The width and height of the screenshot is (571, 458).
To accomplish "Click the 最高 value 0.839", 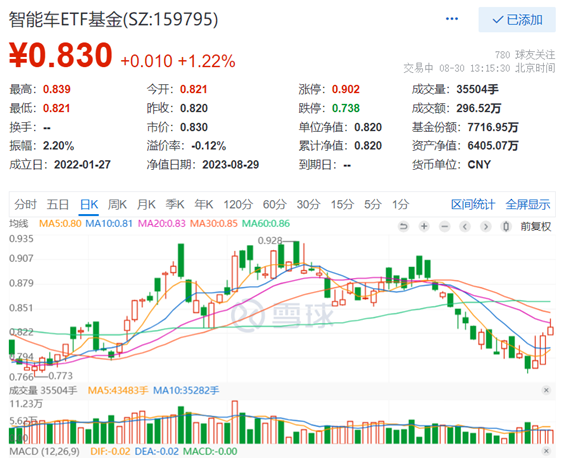I will coord(56,89).
